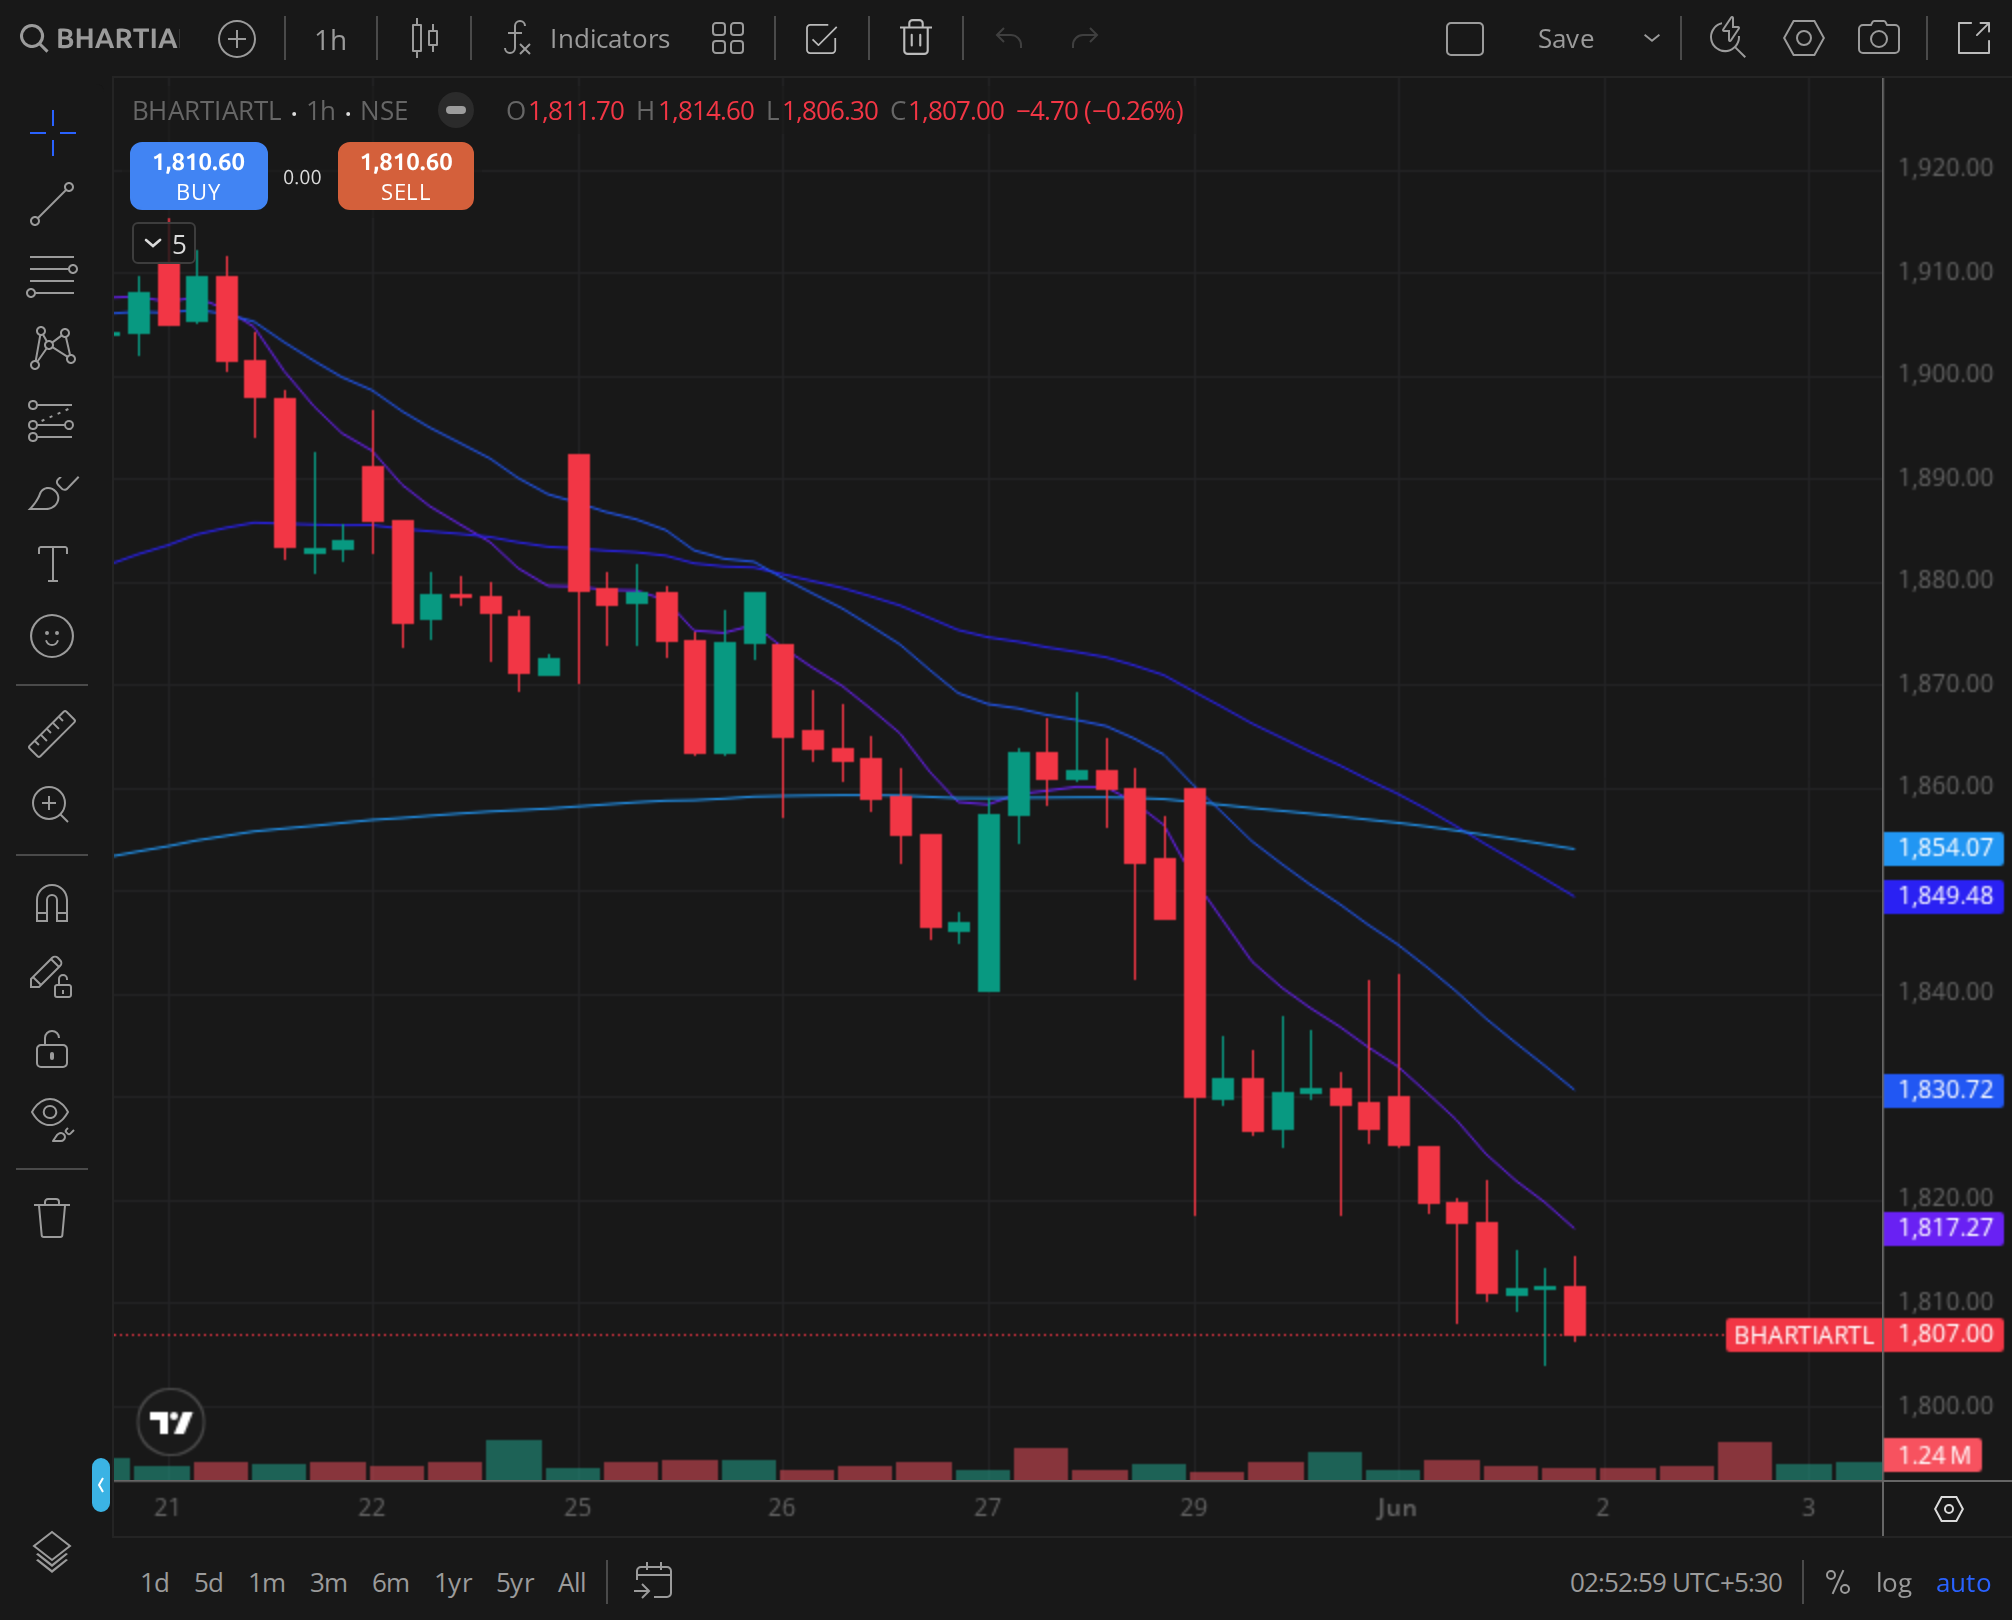Screen dimensions: 2012x1620
Task: Remove drawings with left sidebar trash
Action: coord(52,1218)
